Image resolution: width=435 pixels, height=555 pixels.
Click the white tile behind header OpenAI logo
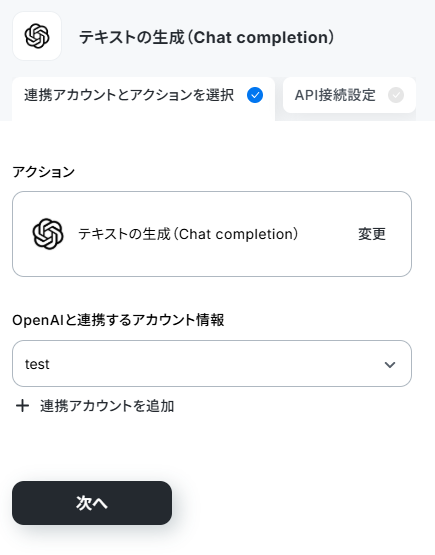point(37,36)
